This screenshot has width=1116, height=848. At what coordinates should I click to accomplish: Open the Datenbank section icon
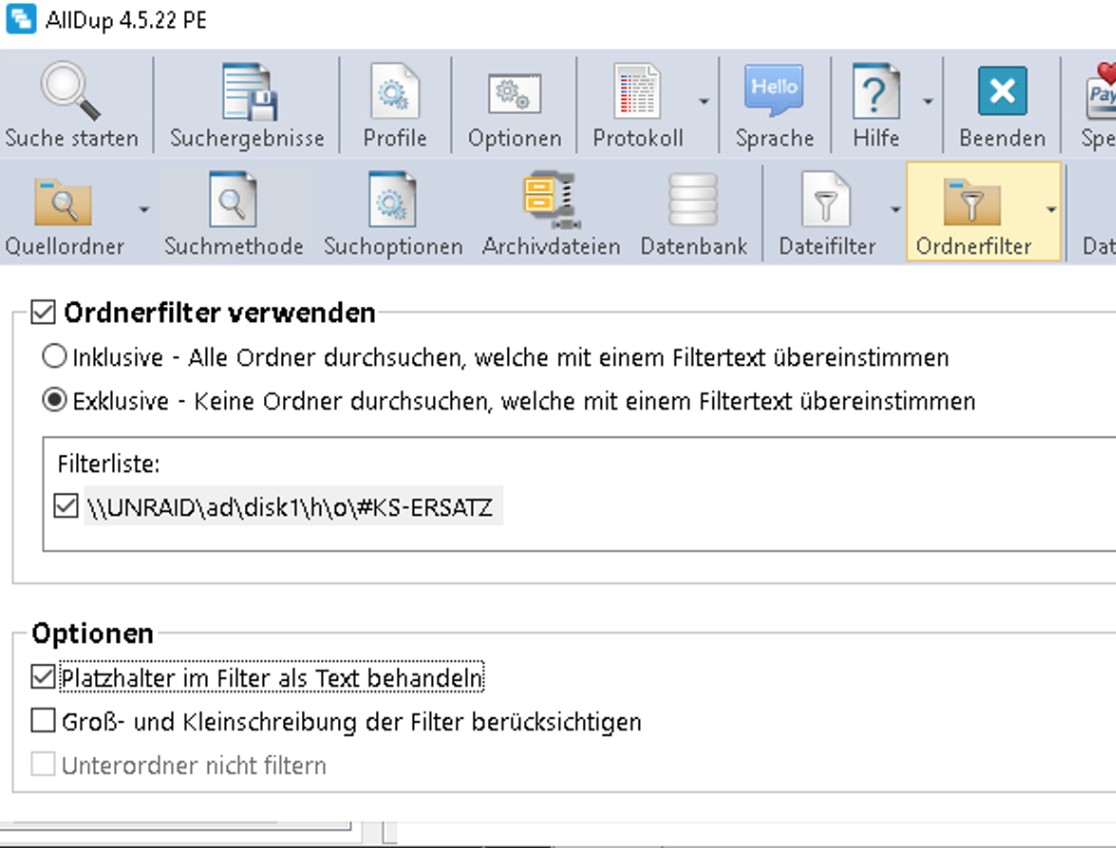693,201
